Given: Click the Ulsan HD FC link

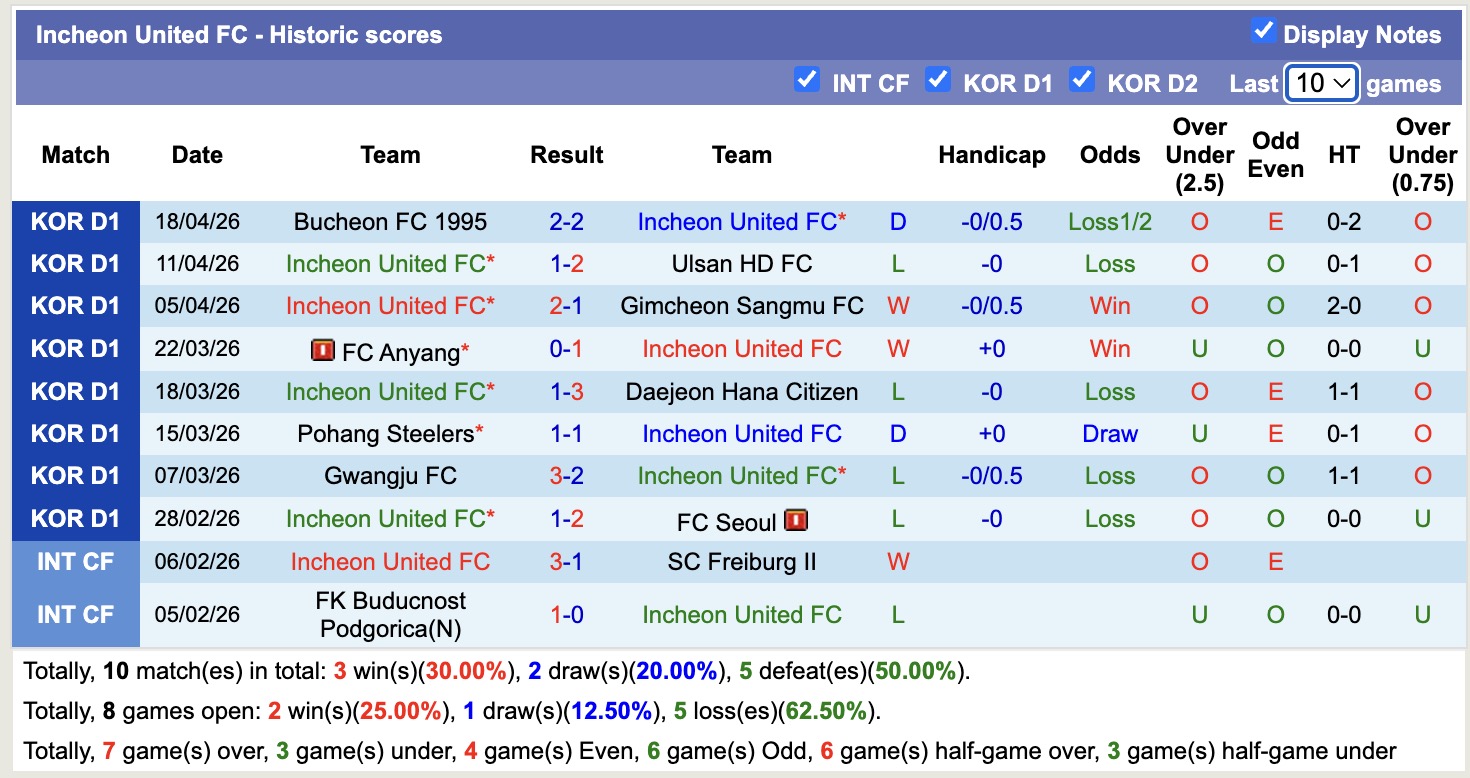Looking at the screenshot, I should tap(741, 263).
